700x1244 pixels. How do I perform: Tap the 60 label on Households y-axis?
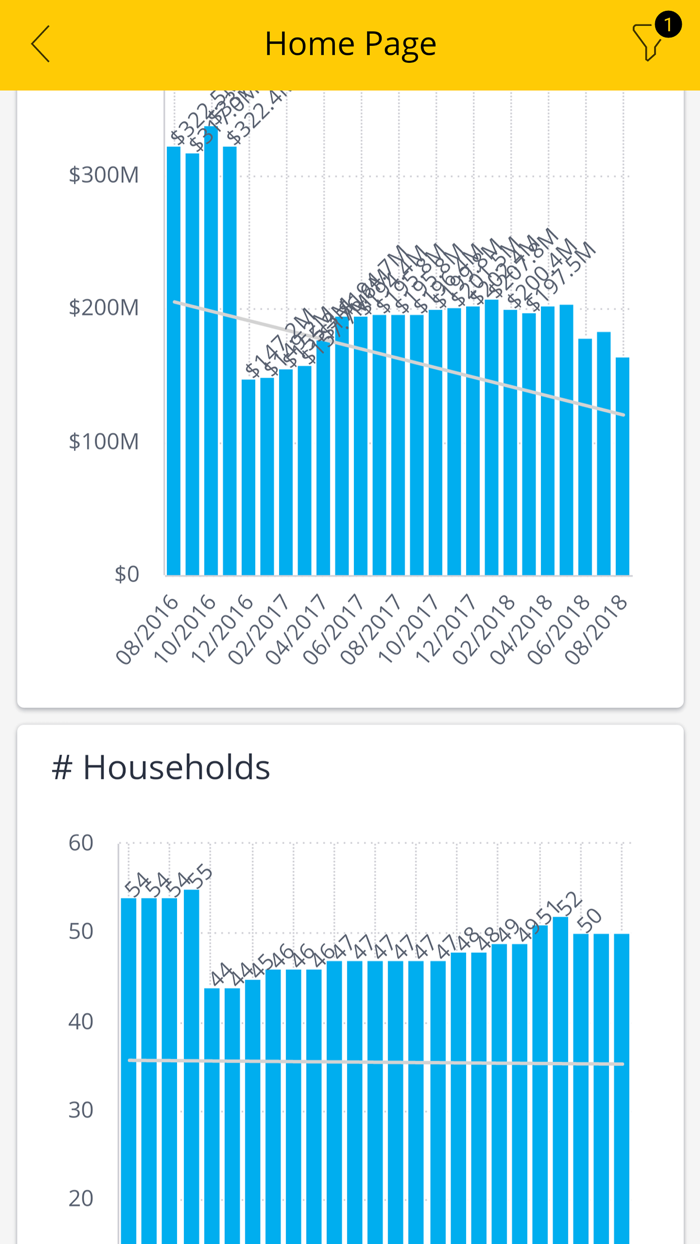[x=80, y=843]
